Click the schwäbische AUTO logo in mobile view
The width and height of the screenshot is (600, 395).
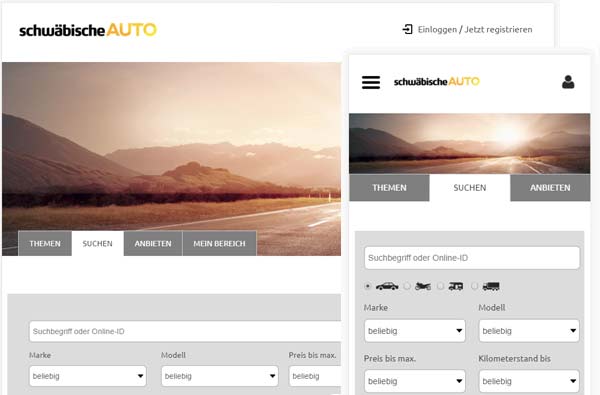437,82
